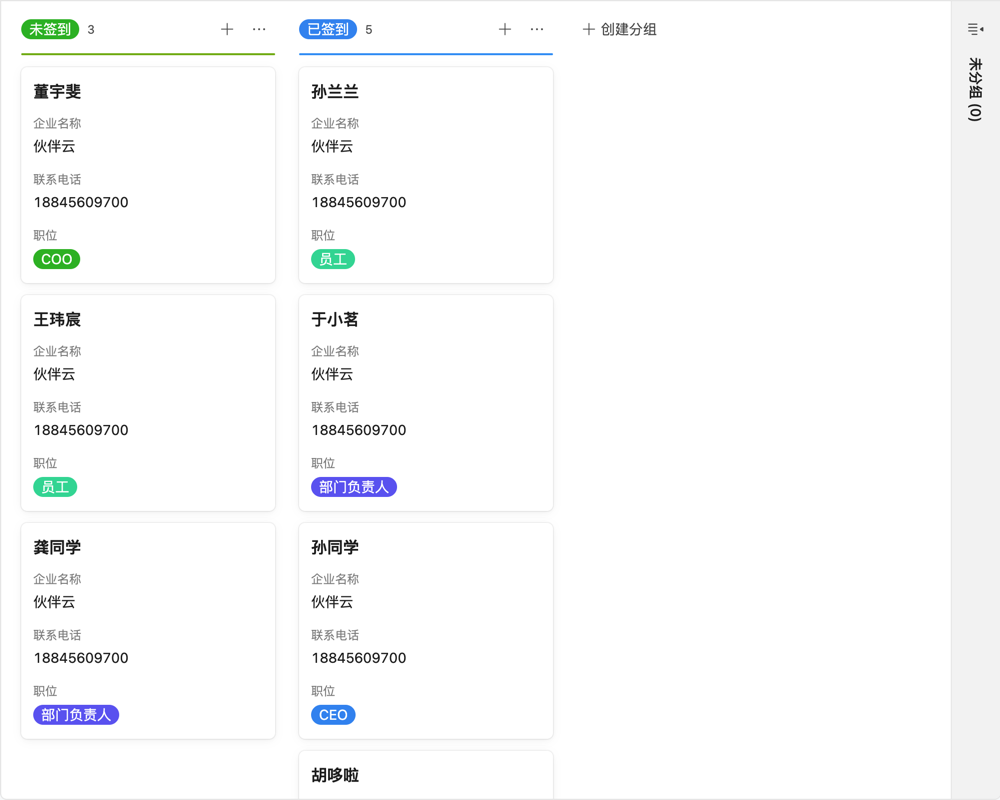The height and width of the screenshot is (800, 1000).
Task: Open the 已签到 column more options menu
Action: pos(538,29)
